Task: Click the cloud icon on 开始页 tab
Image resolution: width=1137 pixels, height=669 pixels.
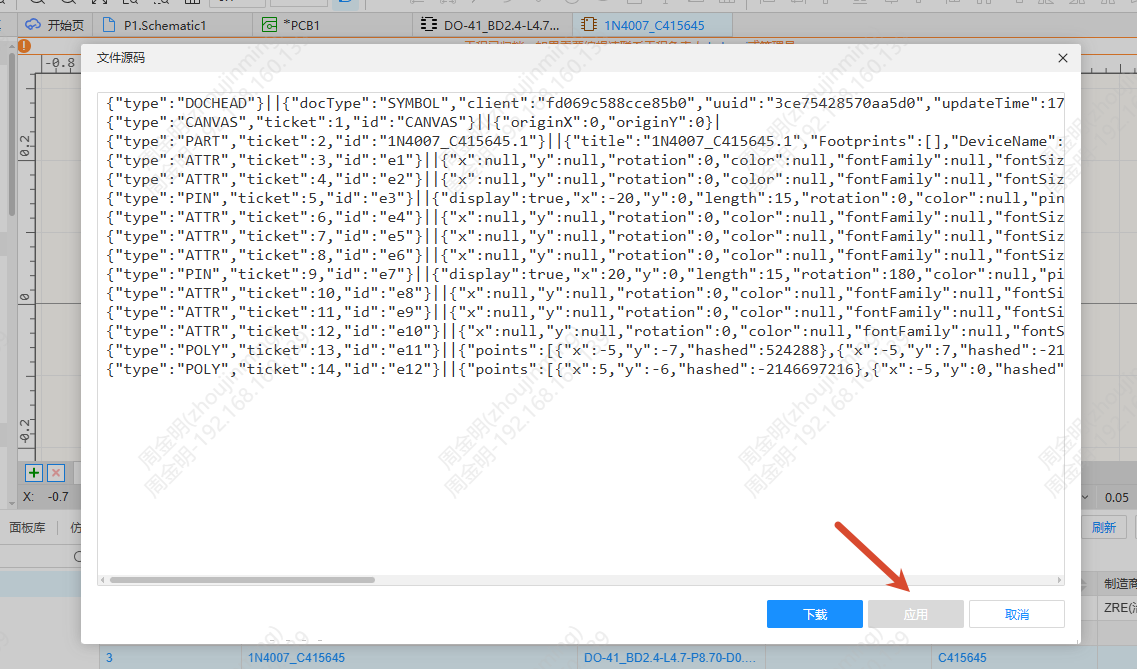Action: click(x=33, y=25)
